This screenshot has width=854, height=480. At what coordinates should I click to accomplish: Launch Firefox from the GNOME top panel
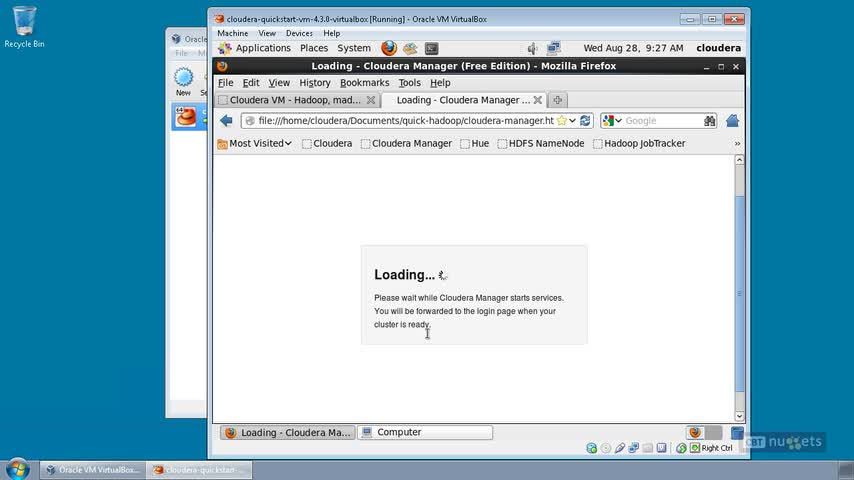[389, 48]
